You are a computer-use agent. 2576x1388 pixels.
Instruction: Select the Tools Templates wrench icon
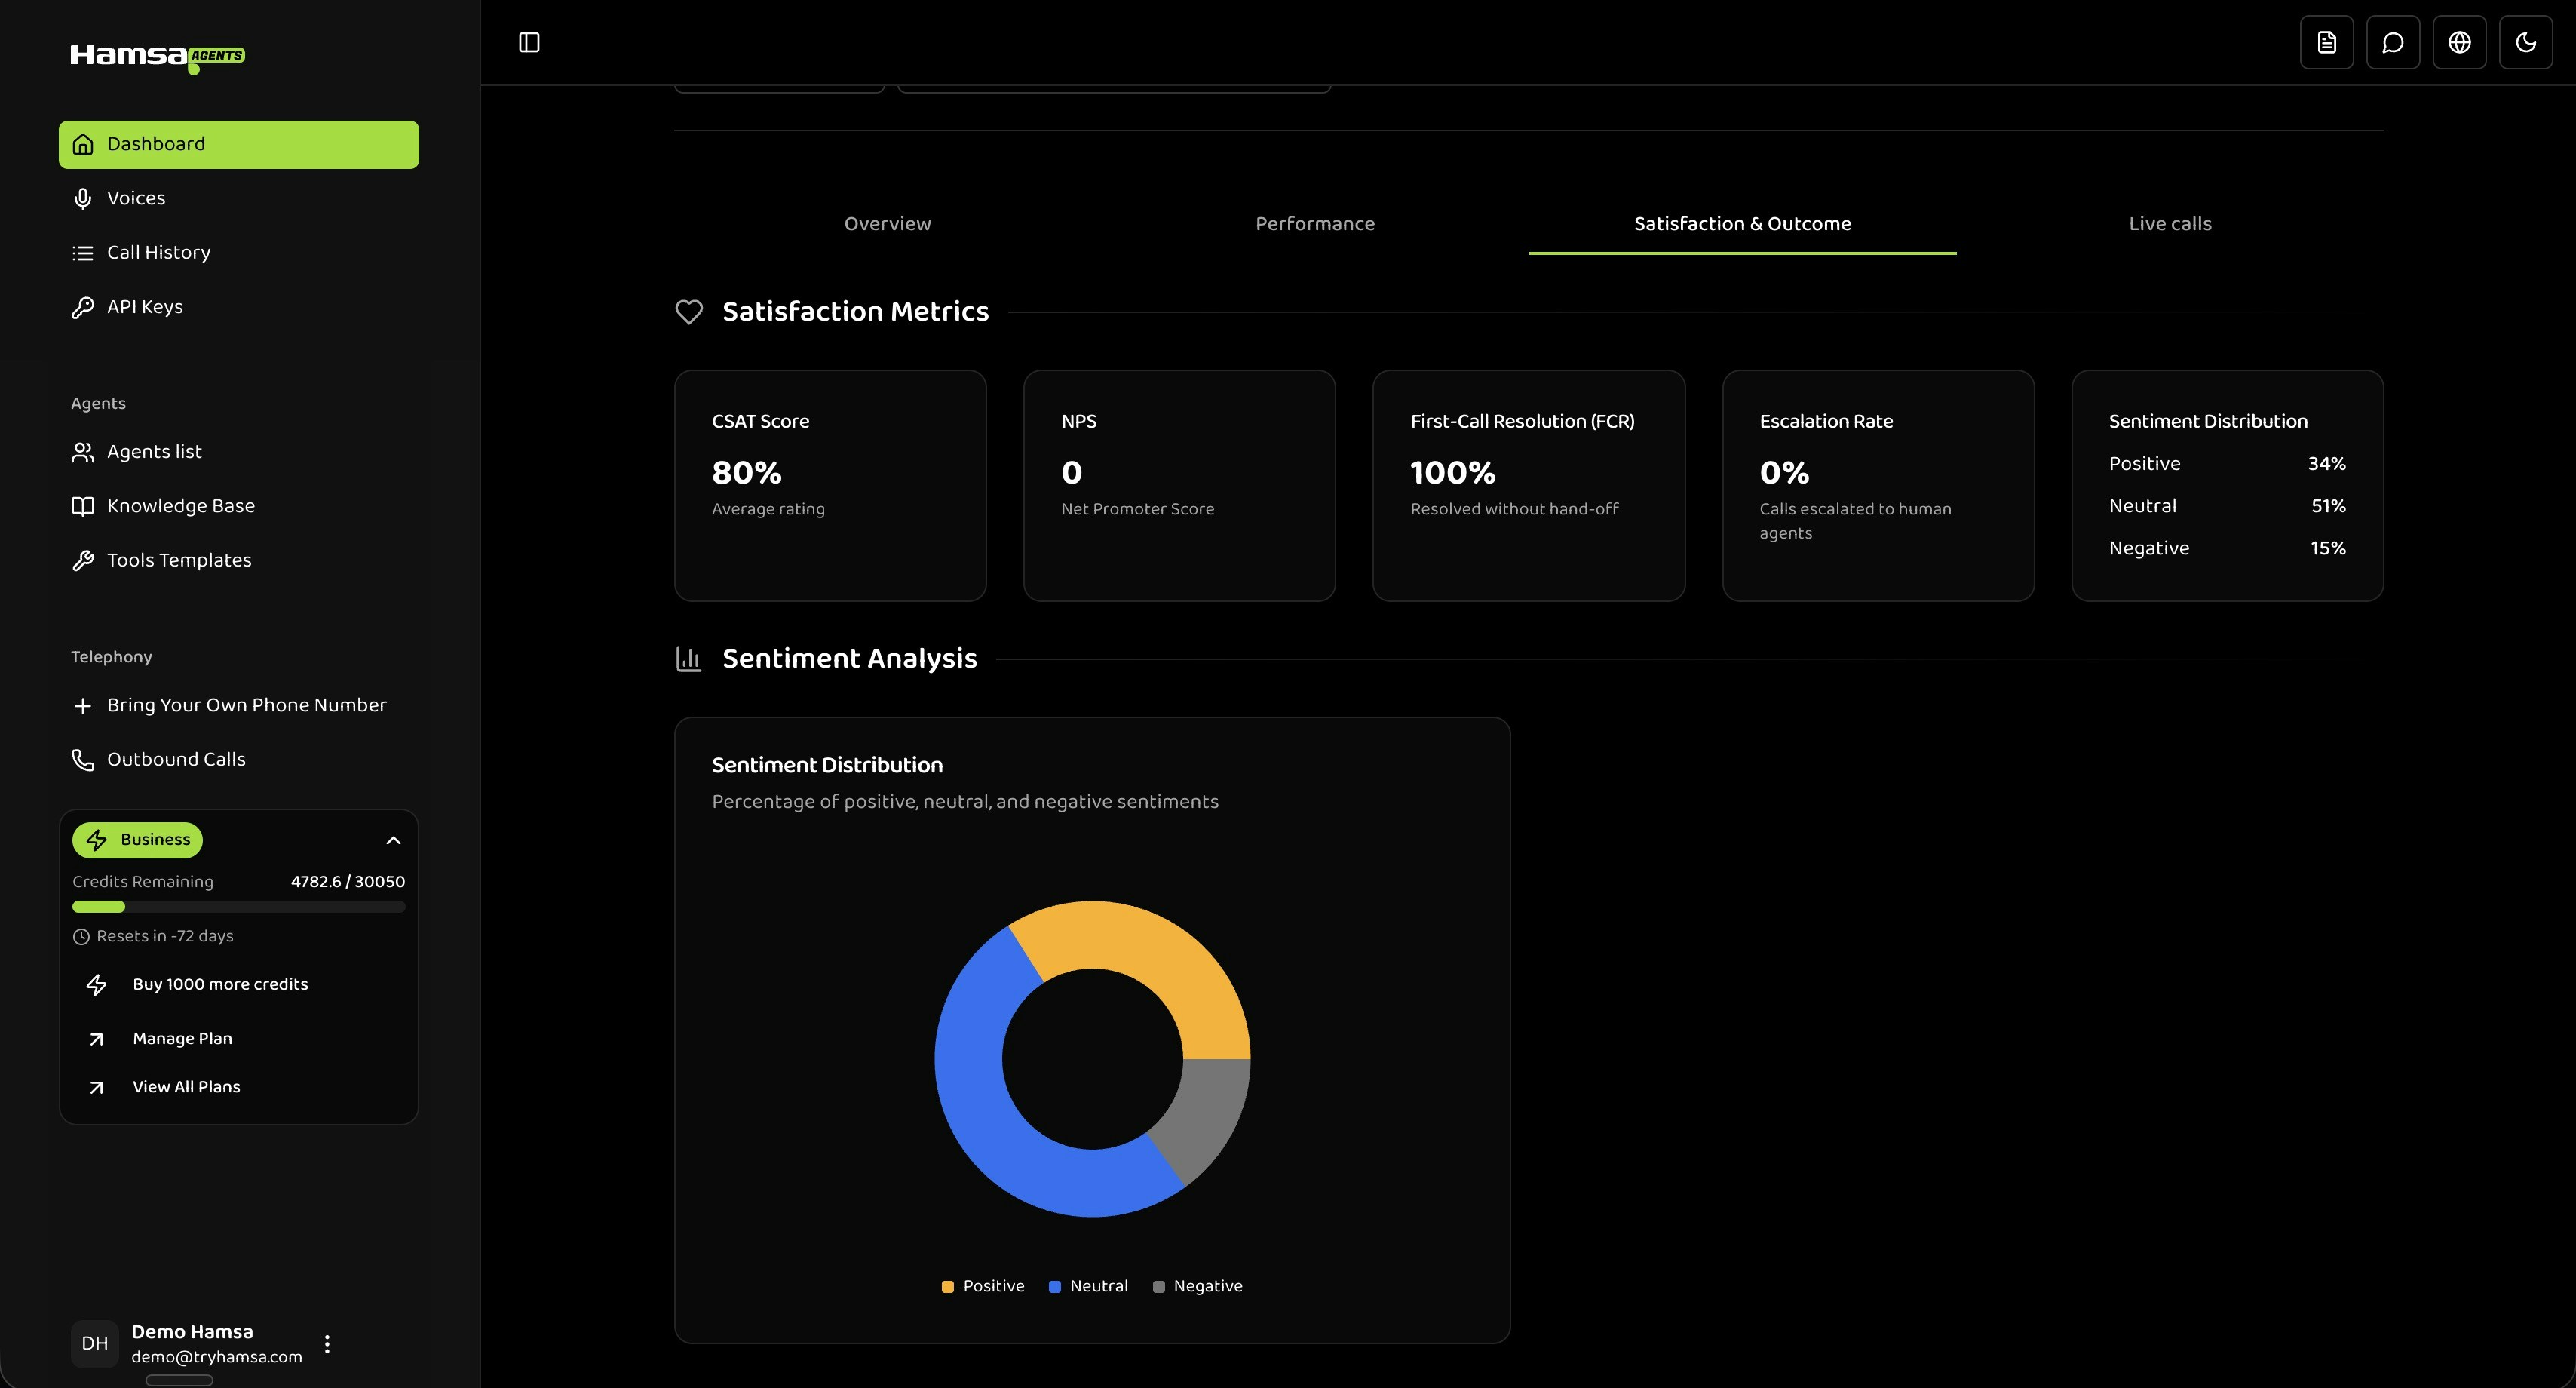tap(83, 560)
